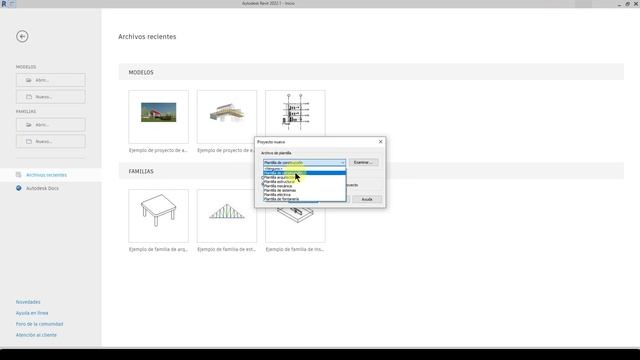
Task: Open a model with Modelos Abrir button
Action: 51,80
